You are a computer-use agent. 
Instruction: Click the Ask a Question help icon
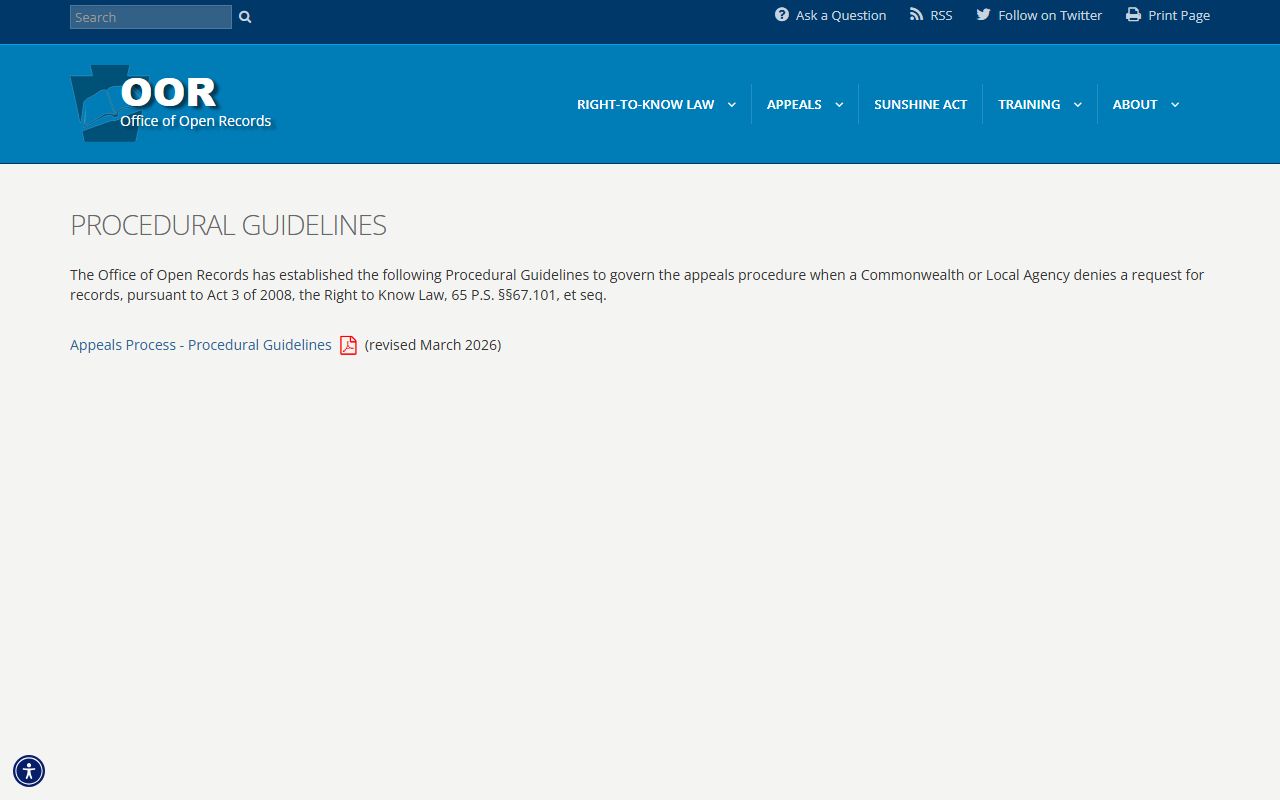[782, 15]
